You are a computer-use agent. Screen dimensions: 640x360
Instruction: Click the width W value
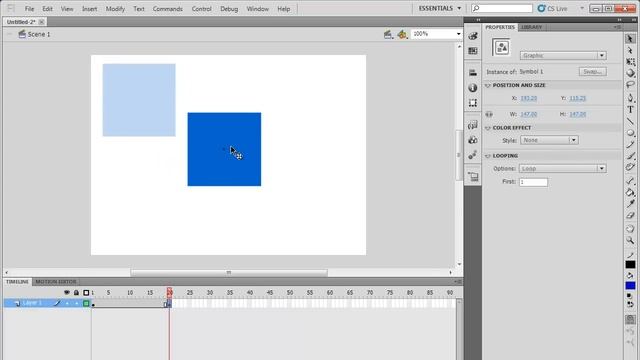click(x=529, y=114)
